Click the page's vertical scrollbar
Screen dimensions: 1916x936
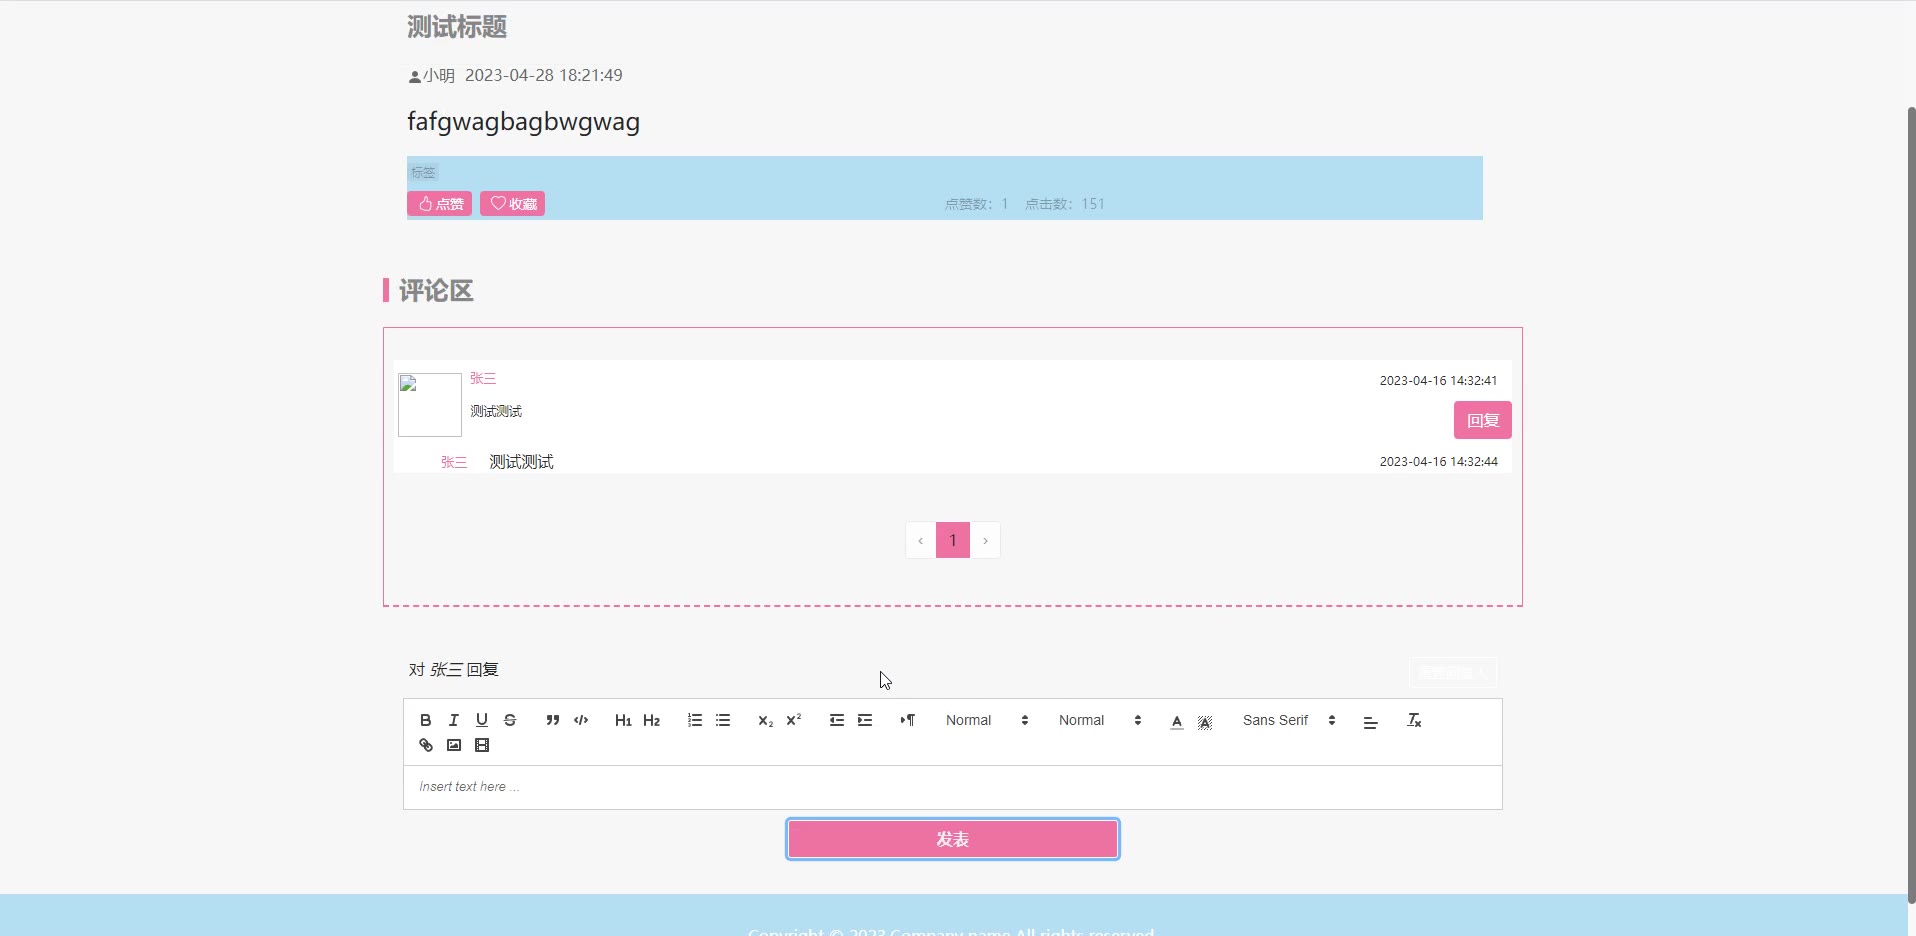coord(1911,505)
